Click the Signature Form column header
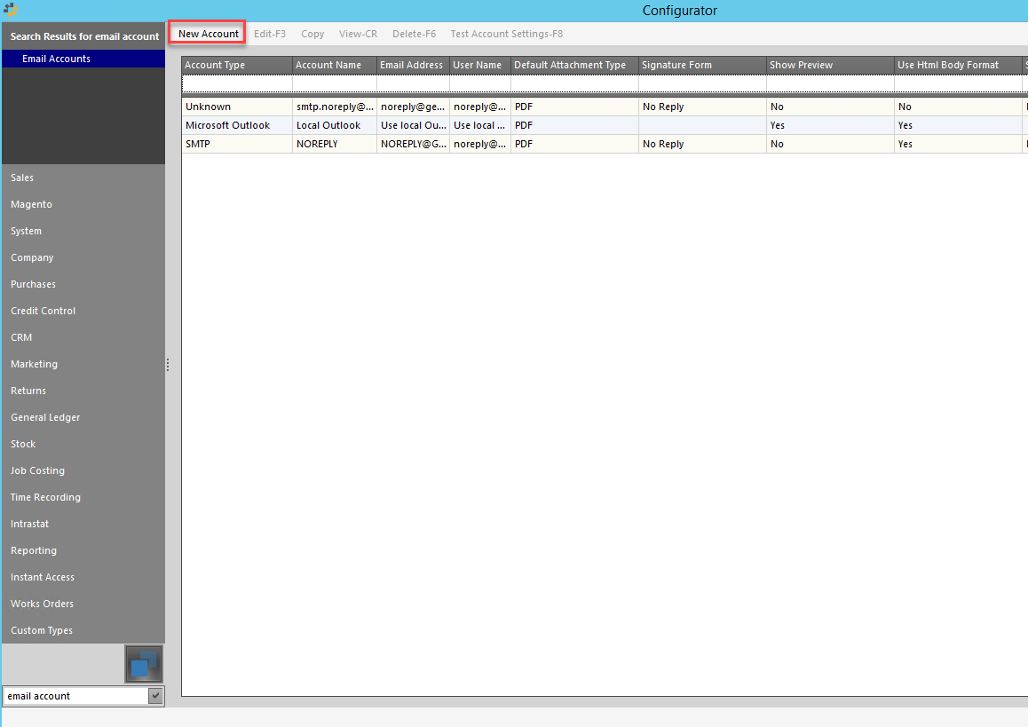1029x727 pixels. click(700, 65)
